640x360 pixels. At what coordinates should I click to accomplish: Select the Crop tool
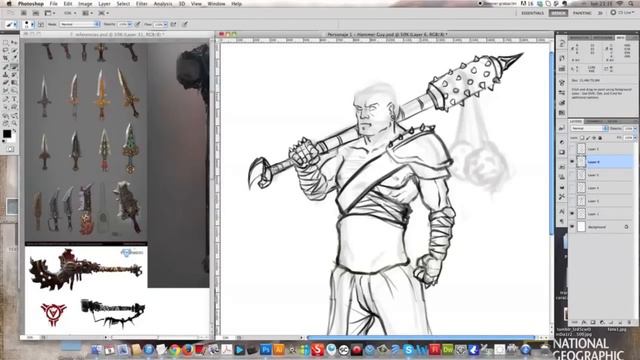click(x=6, y=58)
